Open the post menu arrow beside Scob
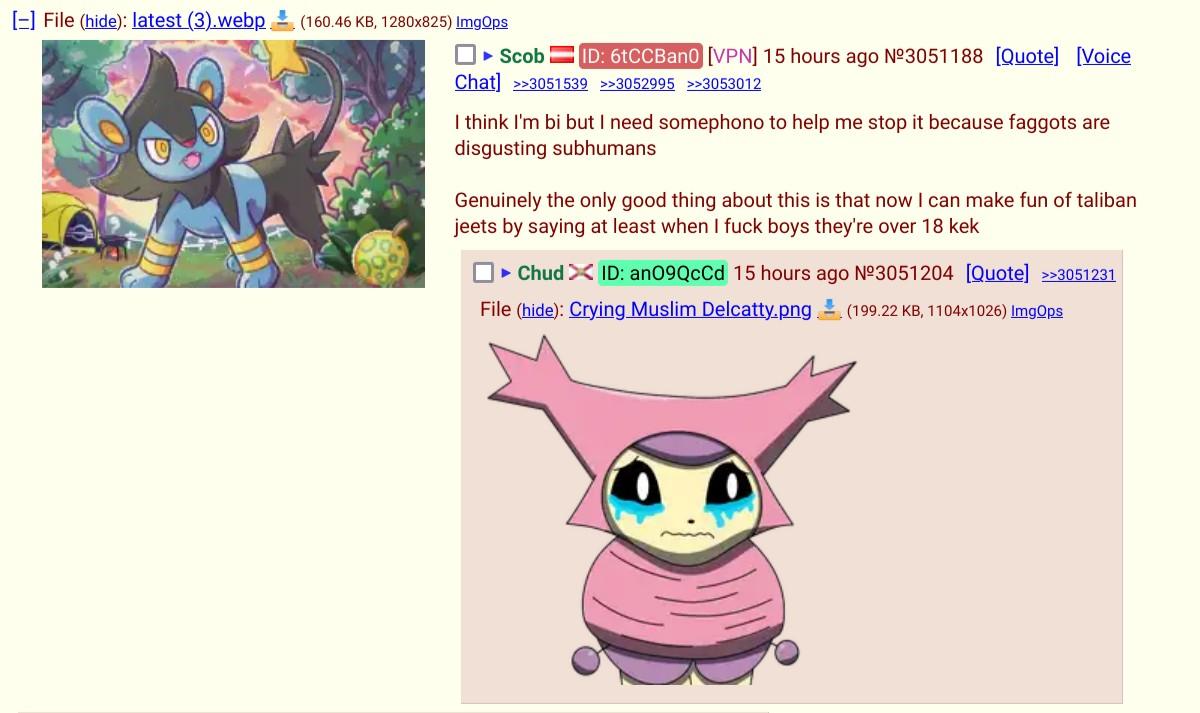This screenshot has height=713, width=1200. 488,56
